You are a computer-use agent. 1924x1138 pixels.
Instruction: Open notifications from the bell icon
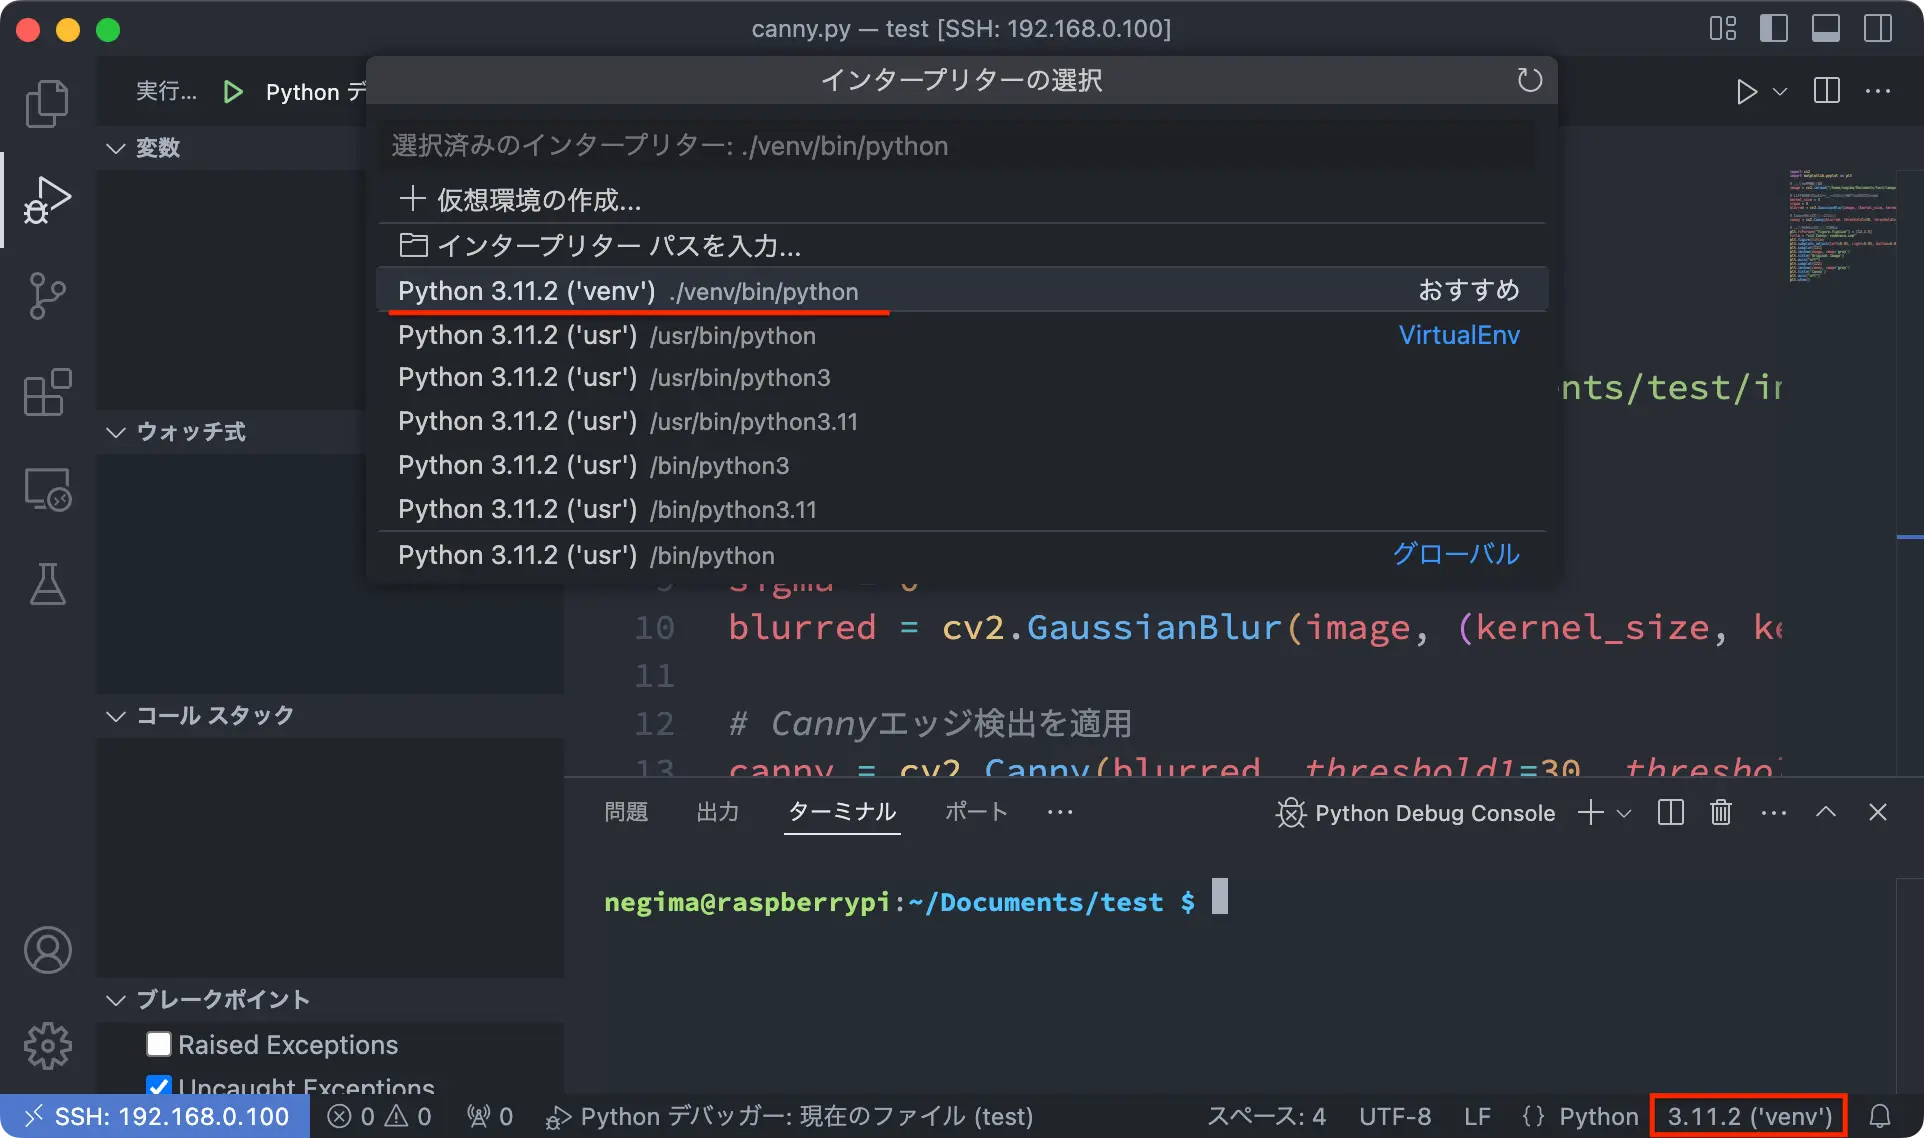click(x=1880, y=1116)
